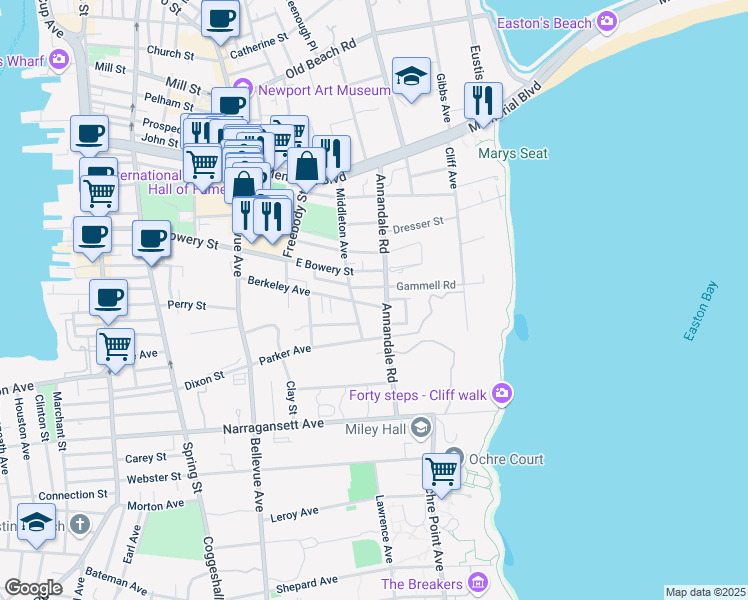Screen dimensions: 748x600
Task: Click the Marys Seat label
Action: tap(513, 154)
